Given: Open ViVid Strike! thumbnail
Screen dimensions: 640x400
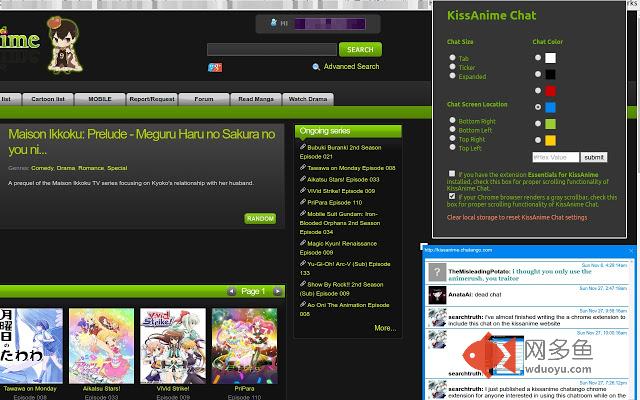Looking at the screenshot, I should click(173, 346).
